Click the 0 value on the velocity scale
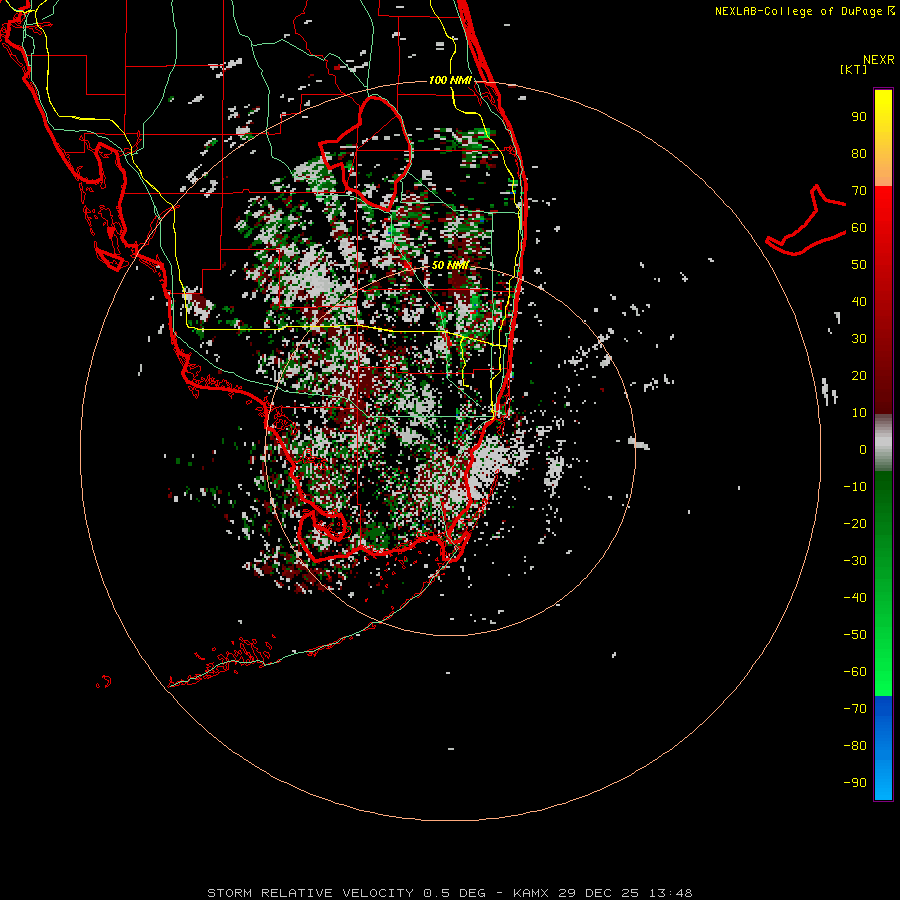 pyautogui.click(x=863, y=450)
